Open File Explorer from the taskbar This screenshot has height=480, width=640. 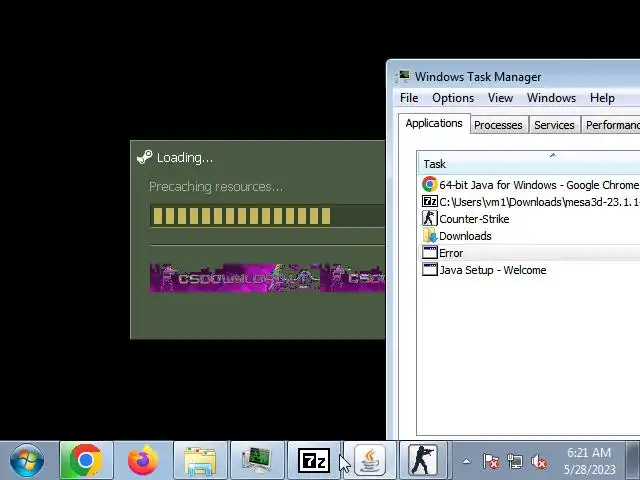[x=200, y=460]
